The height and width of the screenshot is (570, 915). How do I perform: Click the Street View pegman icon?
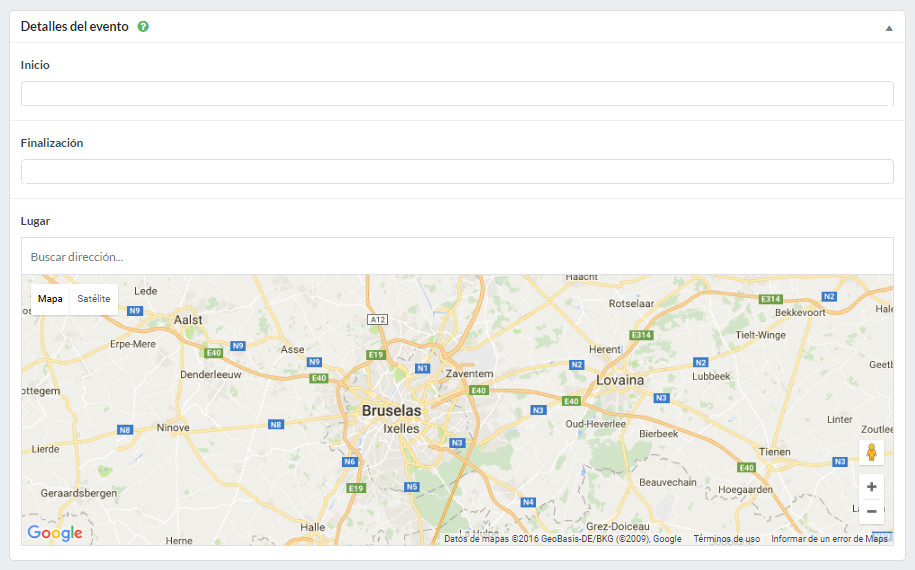point(871,452)
